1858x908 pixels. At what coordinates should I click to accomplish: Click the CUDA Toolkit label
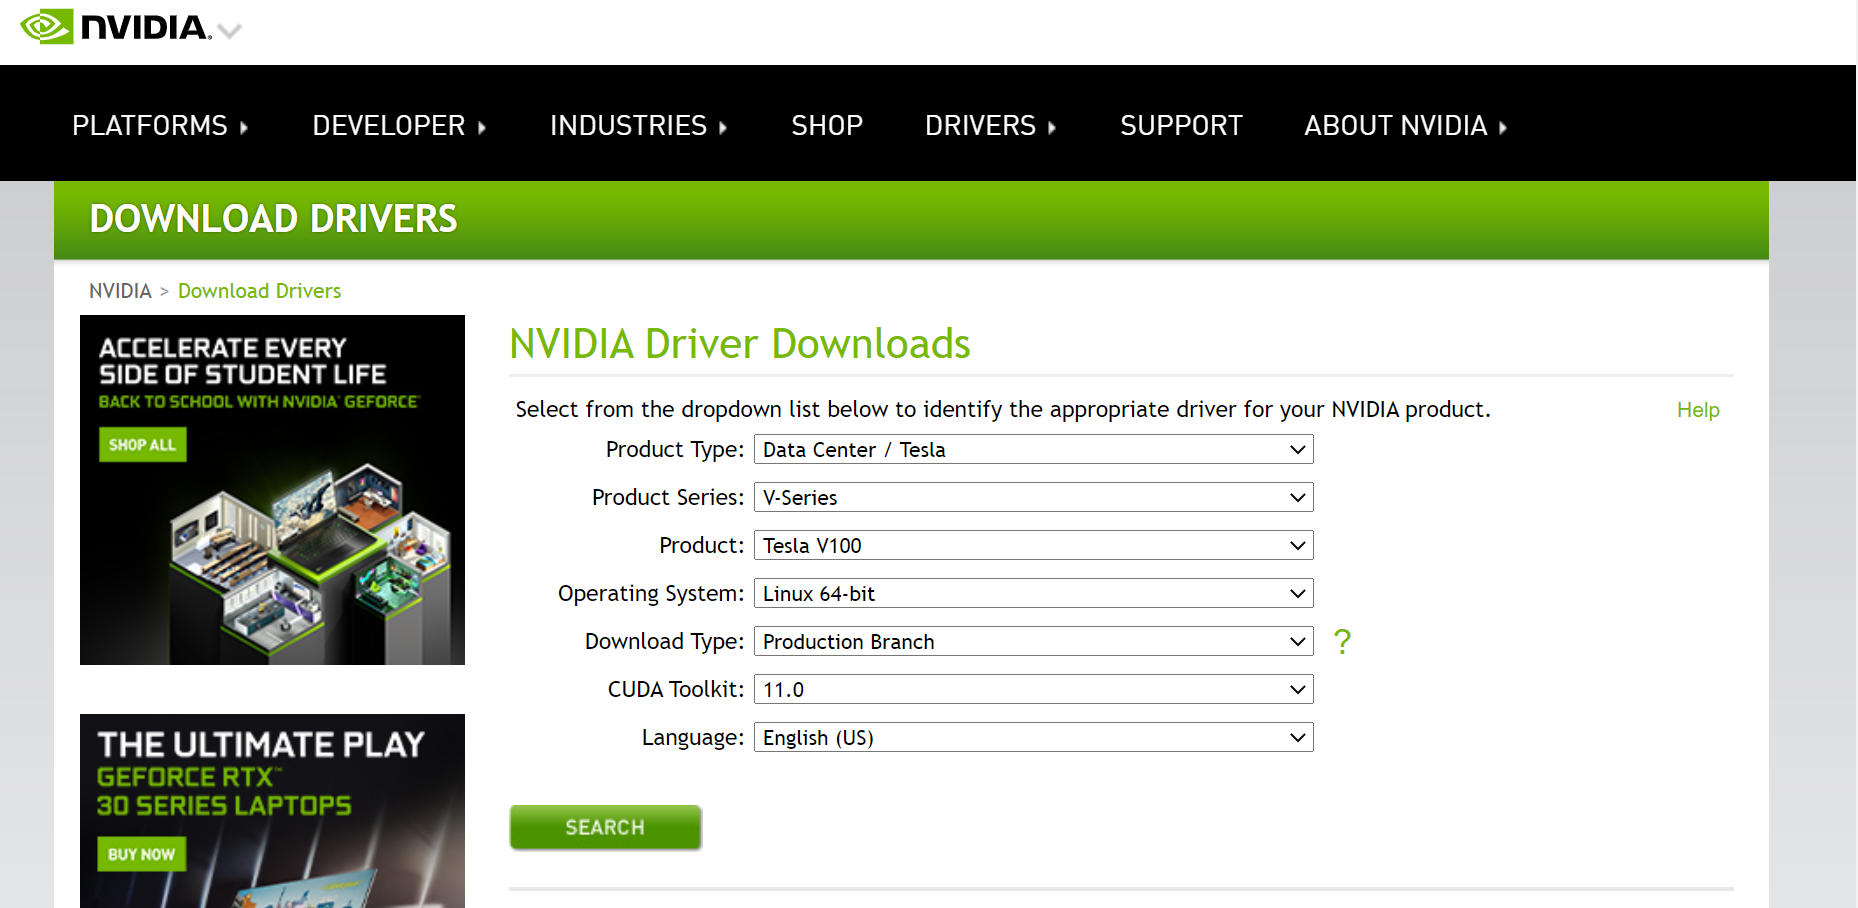(x=676, y=690)
